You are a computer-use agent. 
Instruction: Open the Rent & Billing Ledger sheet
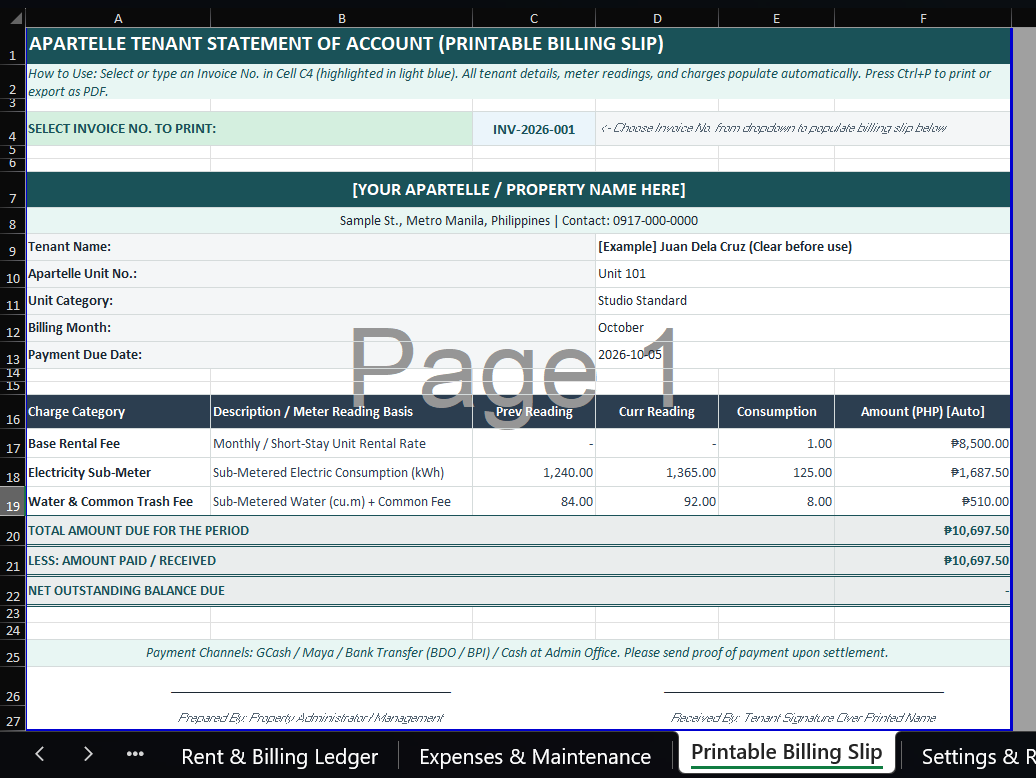(x=279, y=756)
